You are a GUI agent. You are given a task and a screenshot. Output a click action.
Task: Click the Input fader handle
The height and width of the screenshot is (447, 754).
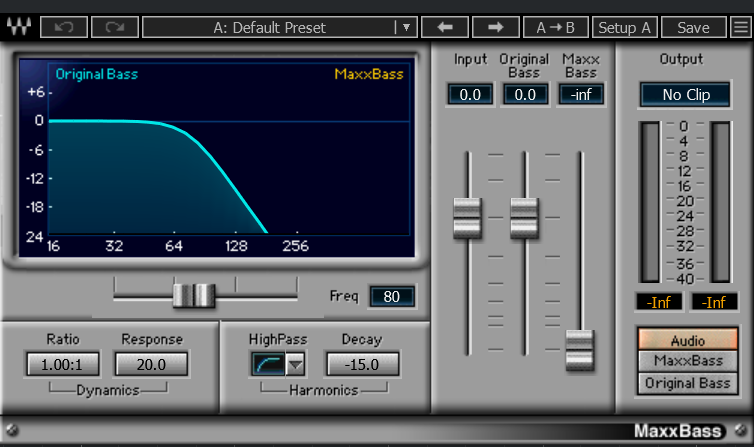[x=467, y=218]
